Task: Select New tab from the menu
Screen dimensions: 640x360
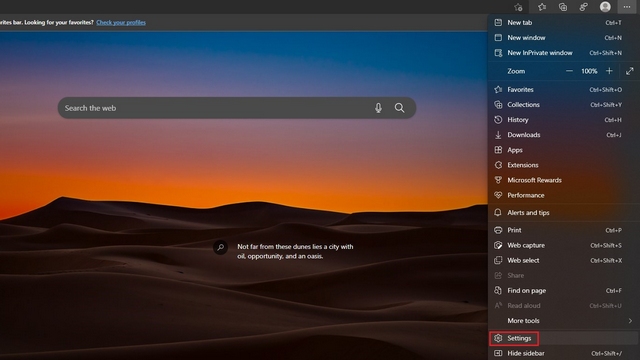Action: click(564, 22)
